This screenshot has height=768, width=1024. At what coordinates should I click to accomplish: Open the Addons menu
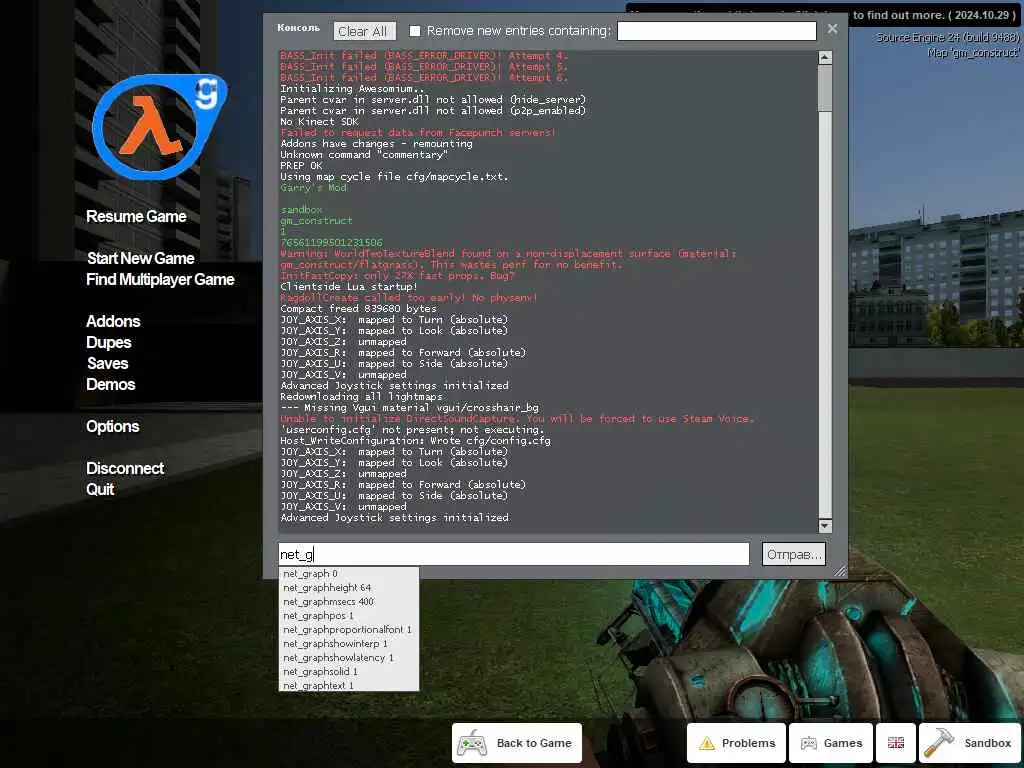pyautogui.click(x=113, y=321)
